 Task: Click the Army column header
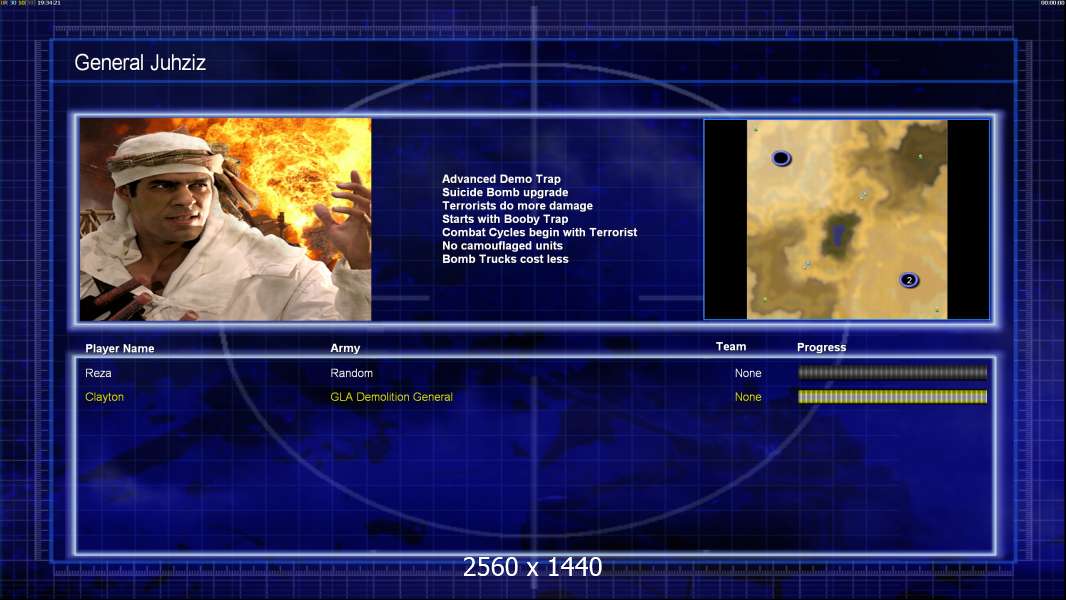(345, 348)
